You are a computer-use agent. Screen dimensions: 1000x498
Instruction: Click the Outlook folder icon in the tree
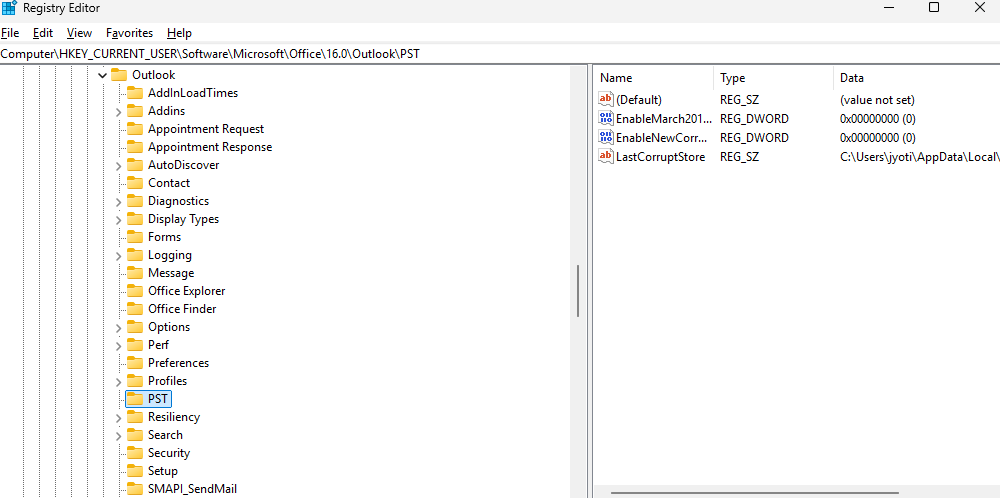[x=119, y=75]
